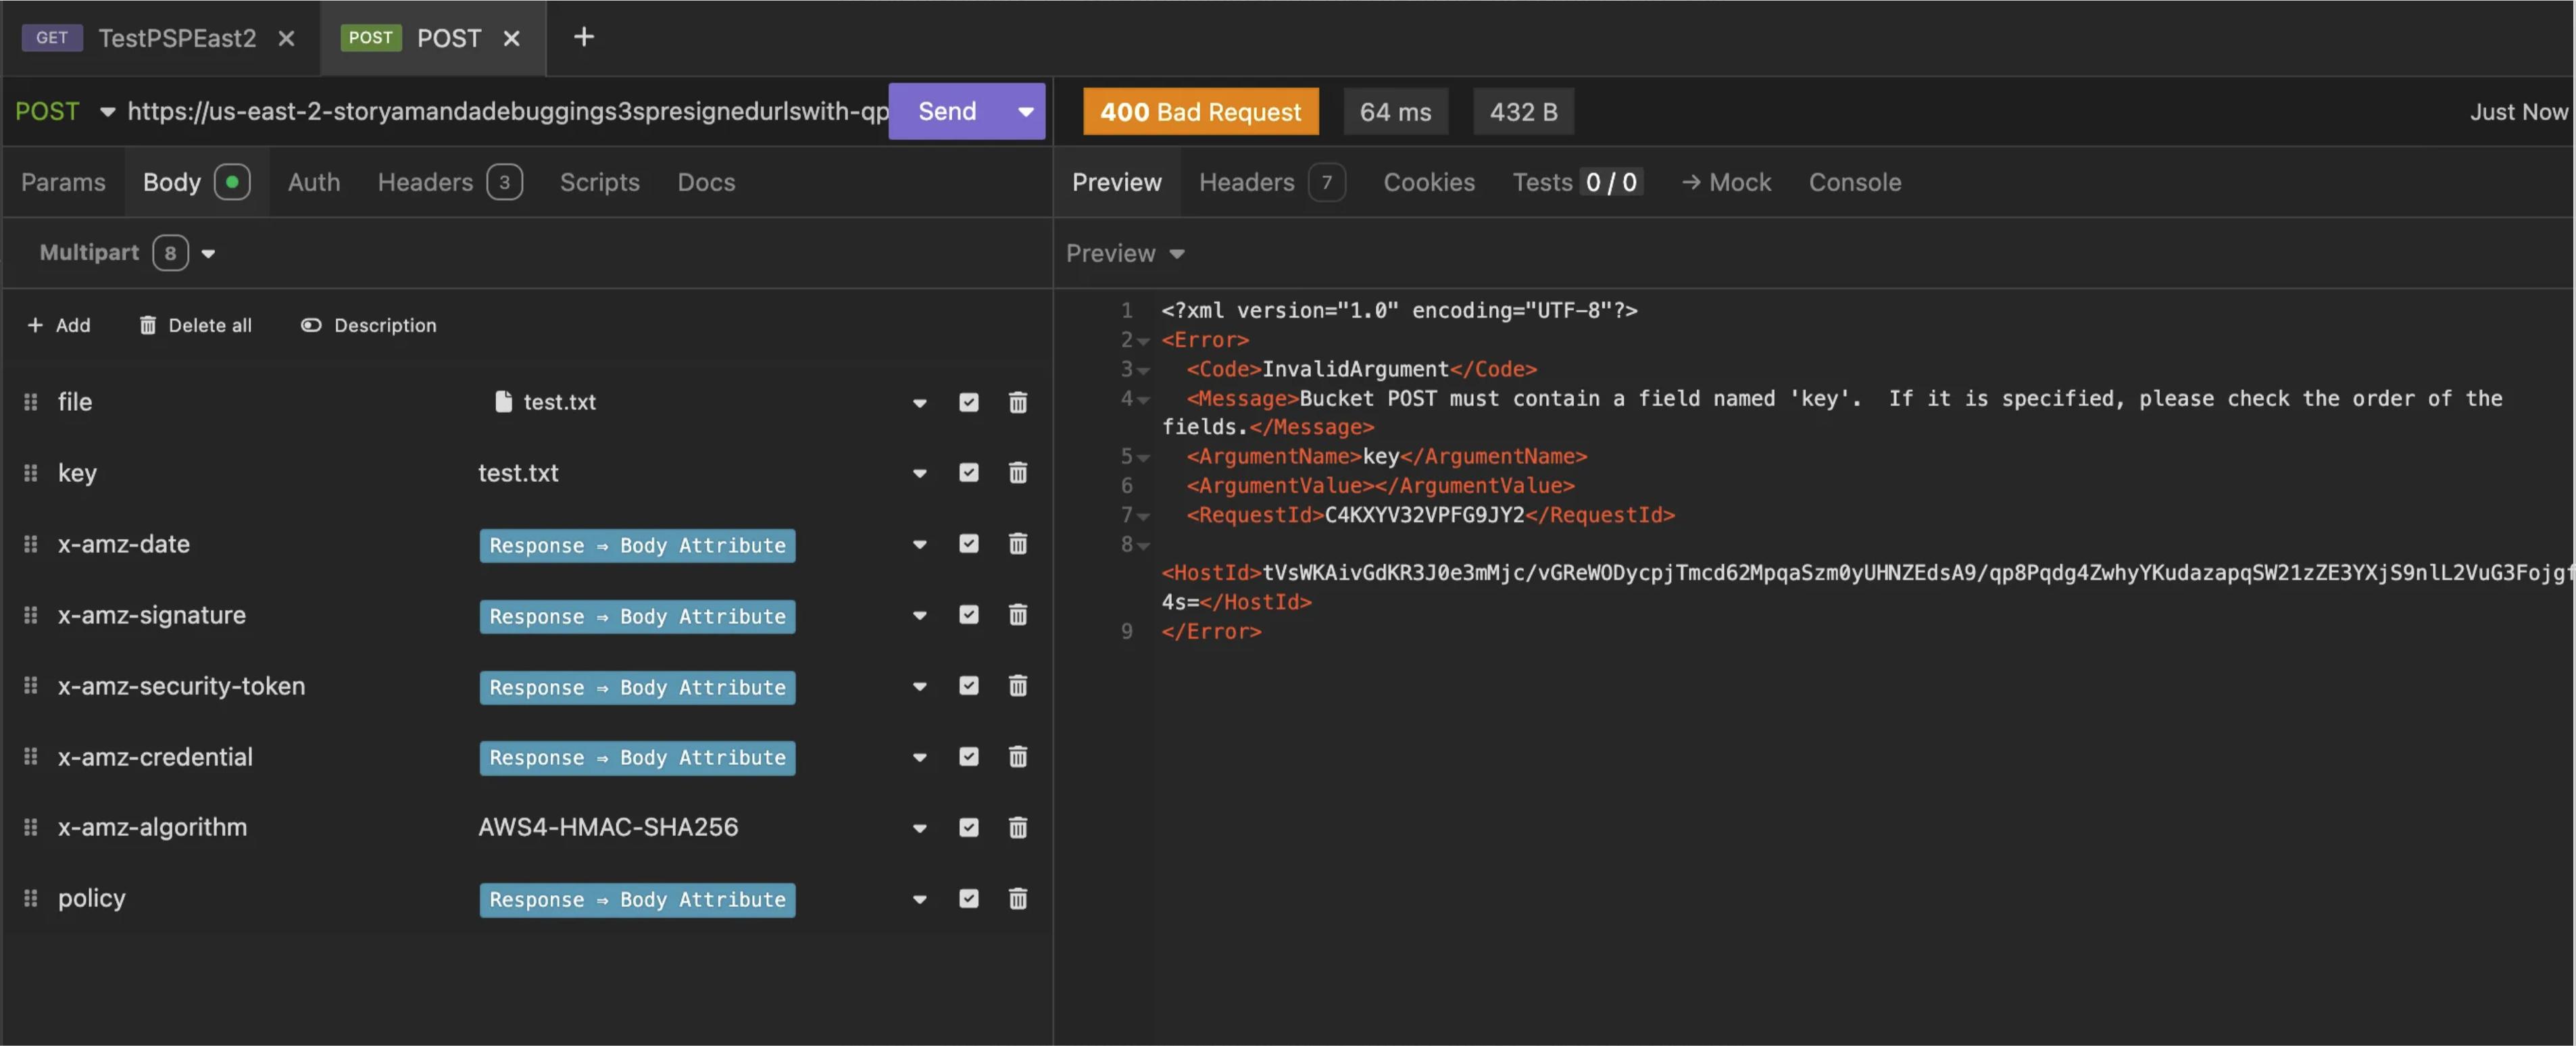Click Delete all fields
2576x1046 pixels.
(195, 325)
